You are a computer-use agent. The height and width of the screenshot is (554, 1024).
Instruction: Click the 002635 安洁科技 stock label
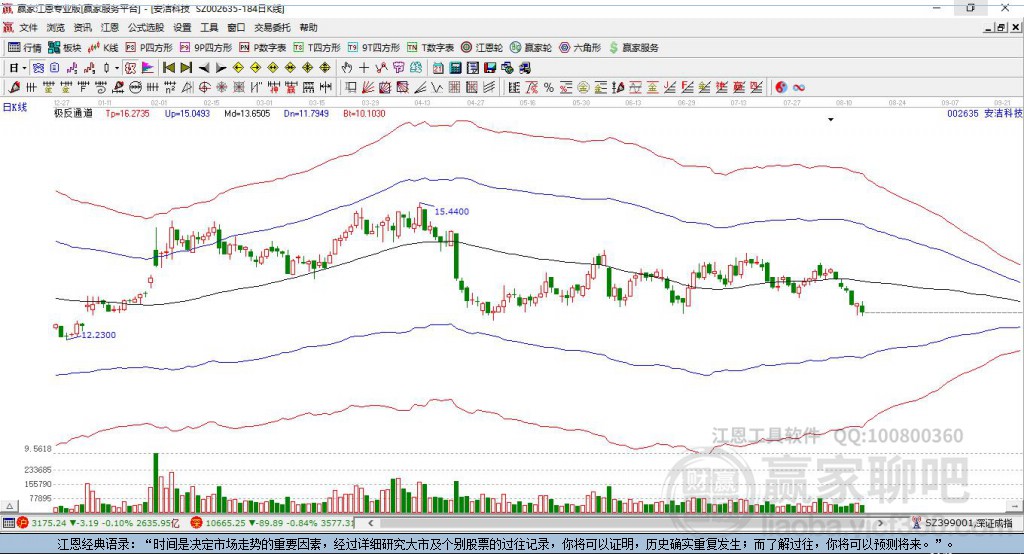pyautogui.click(x=985, y=114)
